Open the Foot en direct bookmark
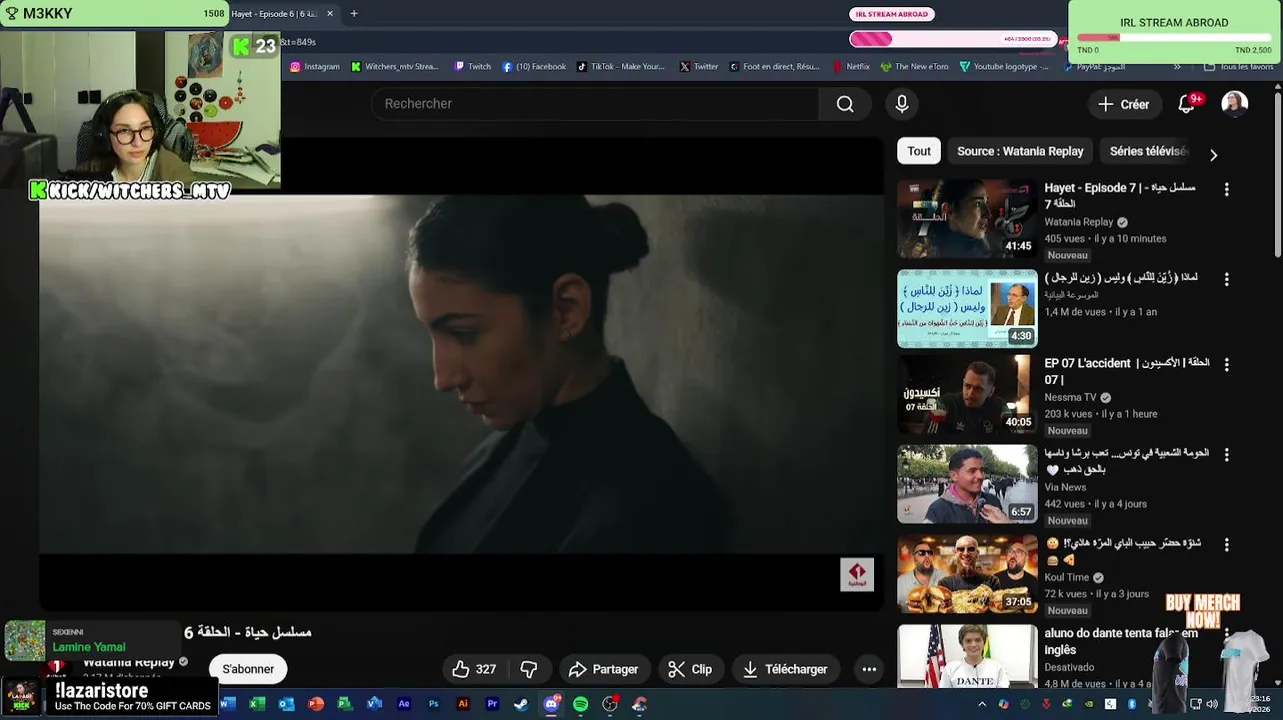Viewport: 1283px width, 720px height. coord(774,67)
